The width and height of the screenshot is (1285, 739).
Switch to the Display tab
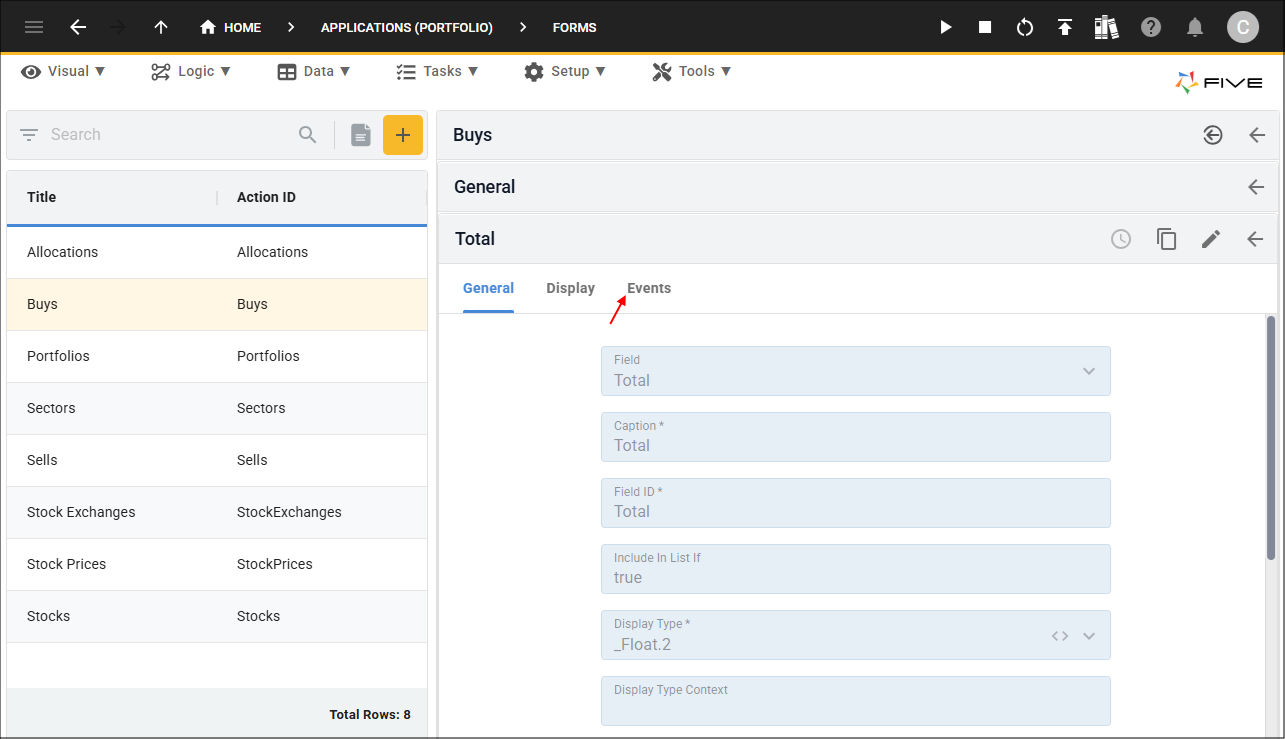coord(570,288)
